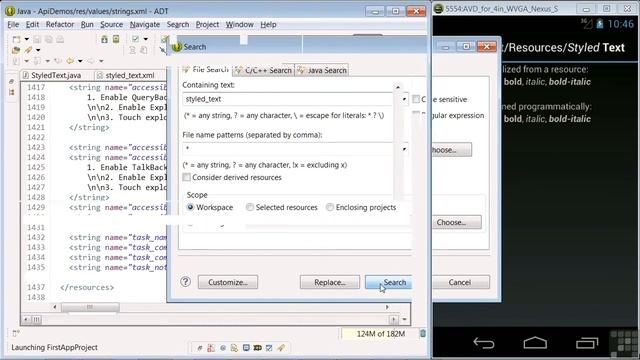Screen dimensions: 640x360
Task: Tap the emulator Recent Apps button
Action: coord(587,343)
